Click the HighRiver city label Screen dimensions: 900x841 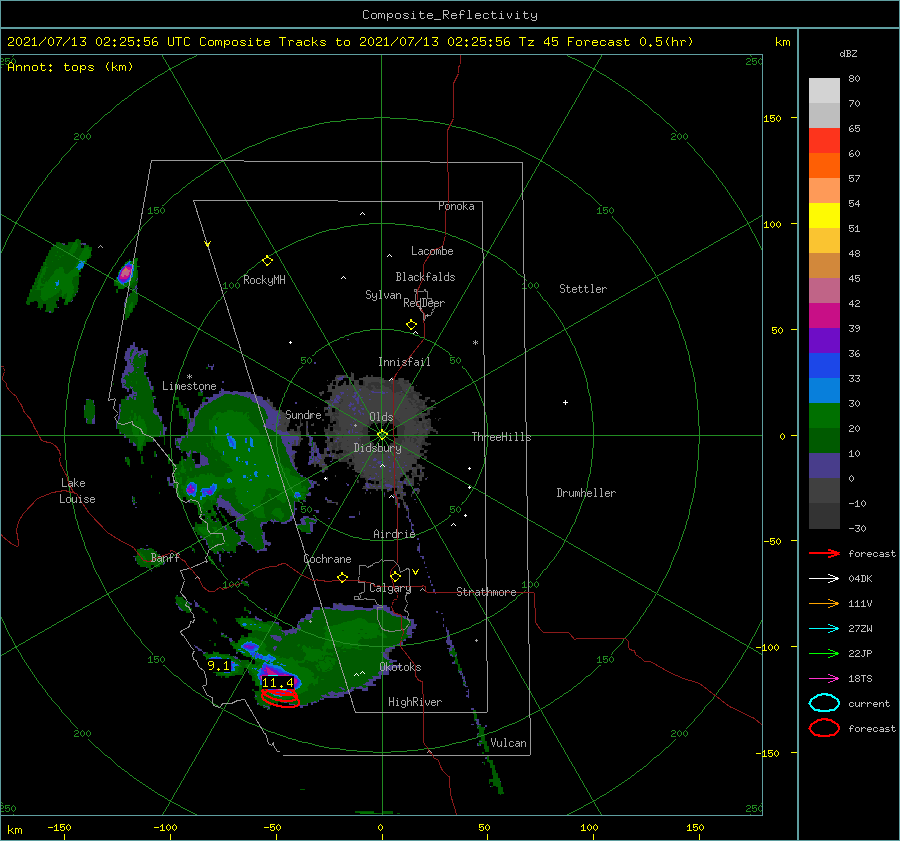click(x=415, y=702)
